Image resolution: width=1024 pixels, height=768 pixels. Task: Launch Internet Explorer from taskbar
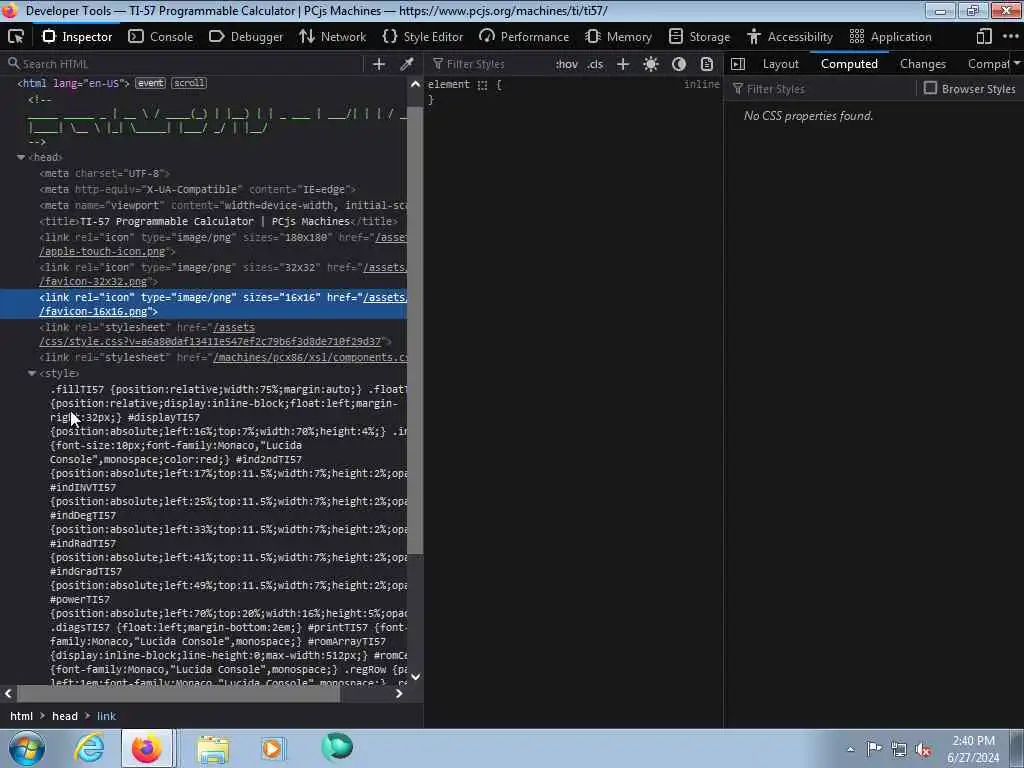click(x=89, y=748)
